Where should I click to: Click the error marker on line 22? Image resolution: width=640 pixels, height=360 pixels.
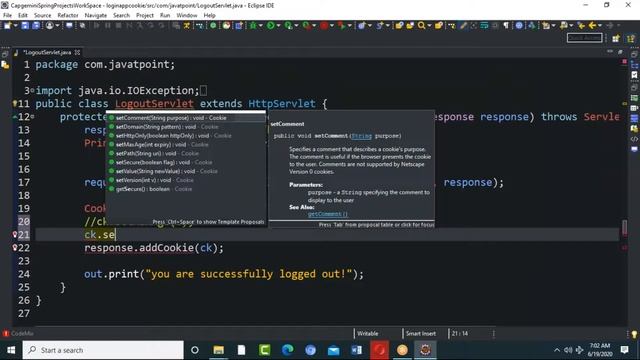click(x=15, y=248)
